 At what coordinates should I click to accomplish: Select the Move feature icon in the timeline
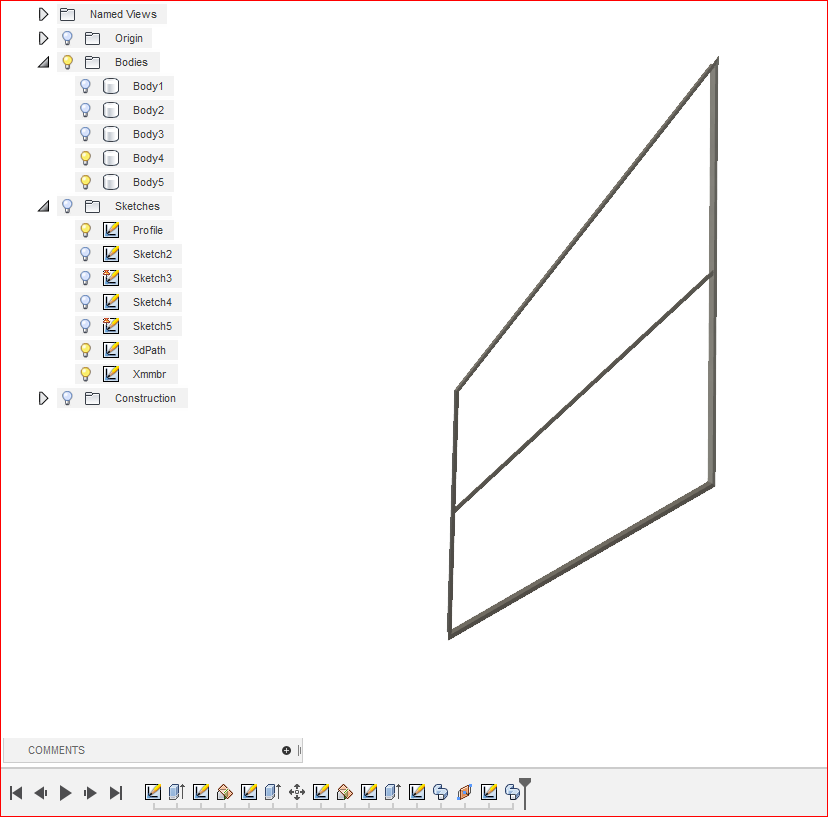297,791
